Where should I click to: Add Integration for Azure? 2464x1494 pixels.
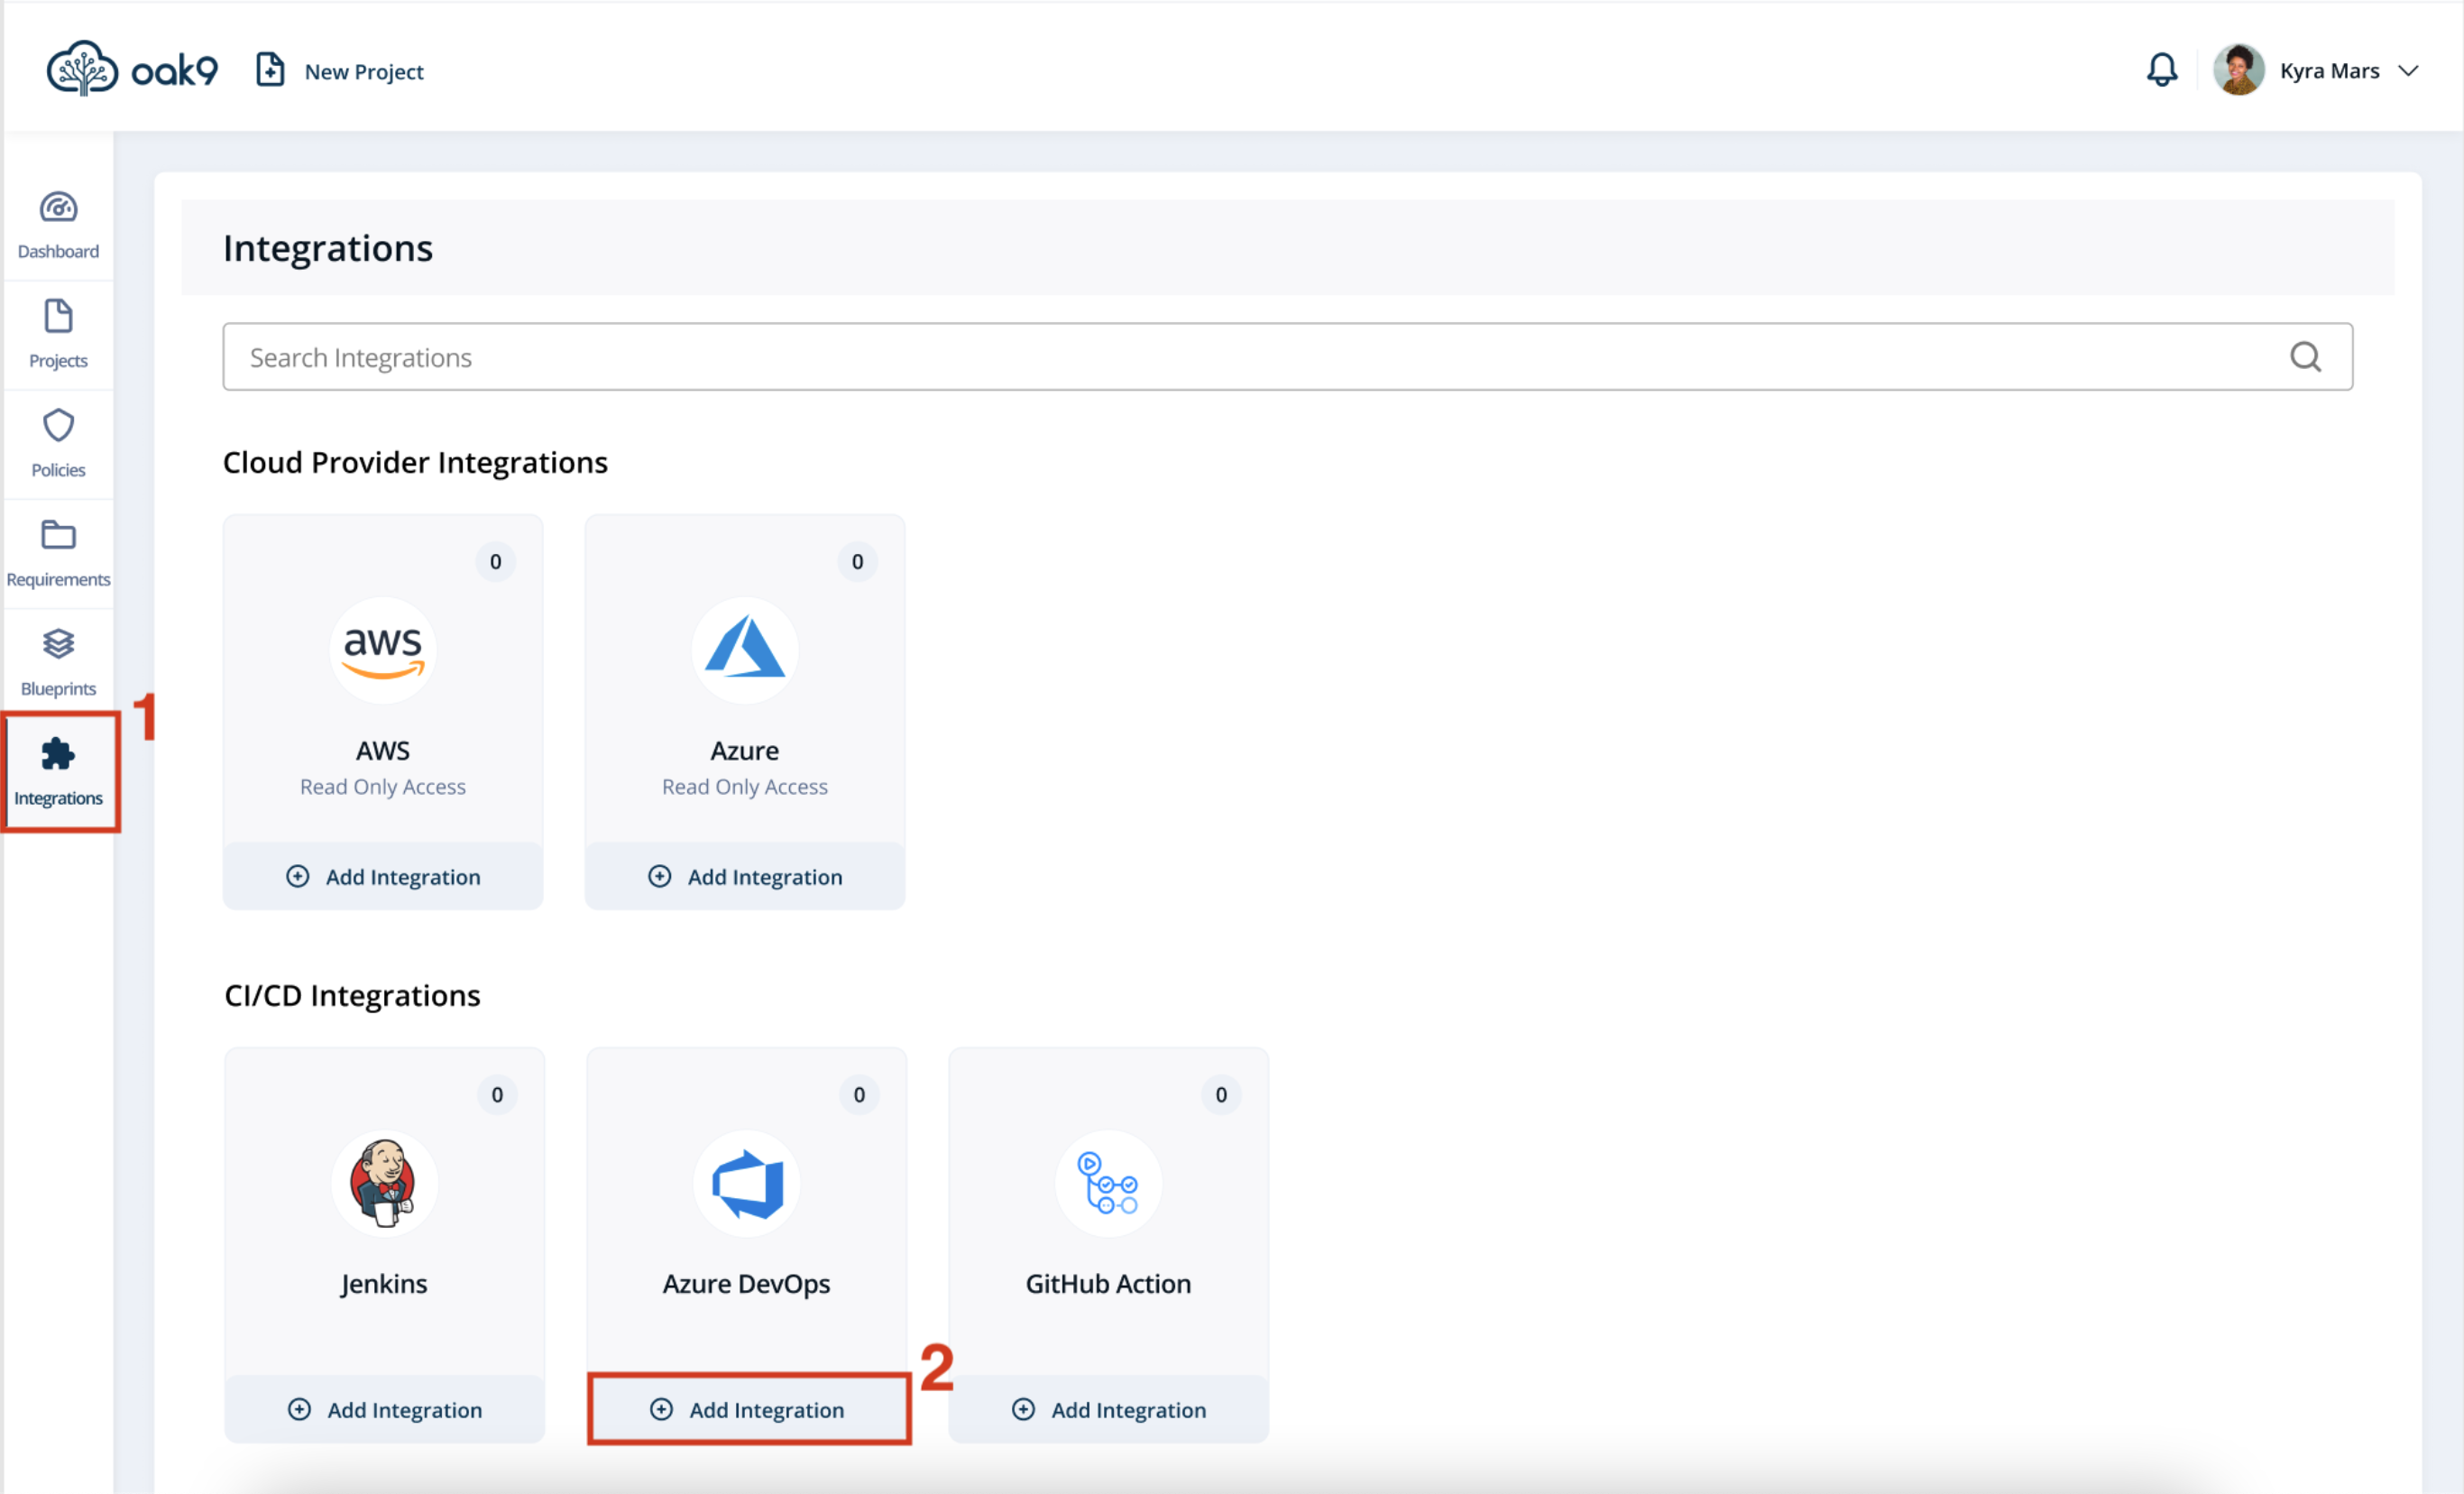pyautogui.click(x=745, y=876)
